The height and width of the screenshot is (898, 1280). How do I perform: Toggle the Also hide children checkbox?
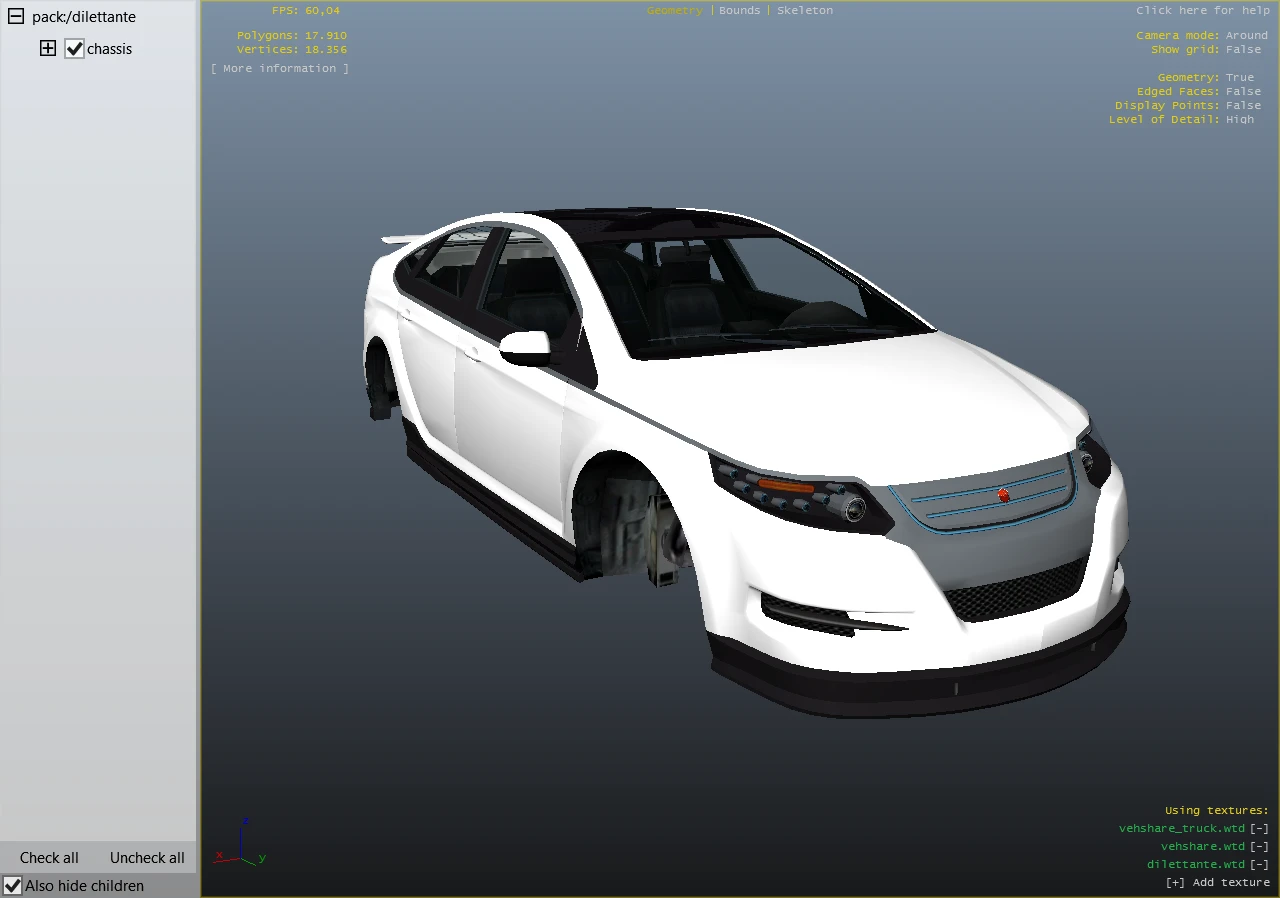coord(13,885)
